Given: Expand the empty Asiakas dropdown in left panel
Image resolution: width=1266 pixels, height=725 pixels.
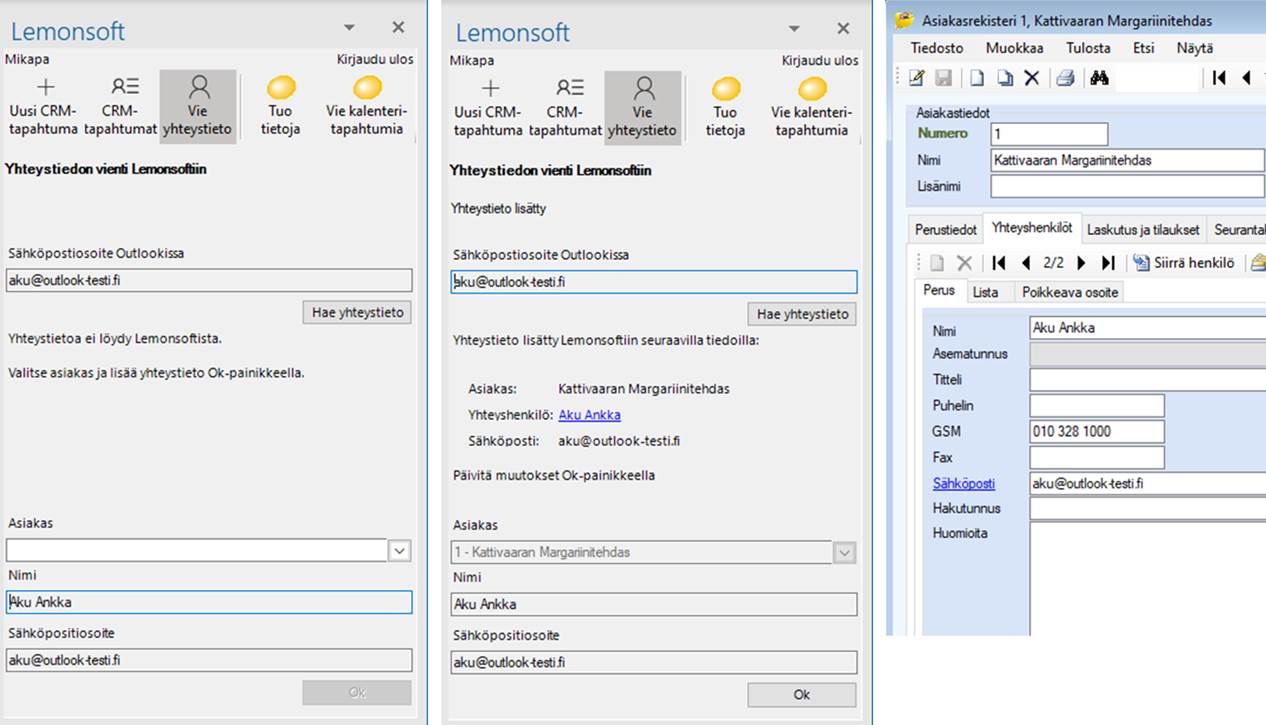Looking at the screenshot, I should (x=399, y=550).
